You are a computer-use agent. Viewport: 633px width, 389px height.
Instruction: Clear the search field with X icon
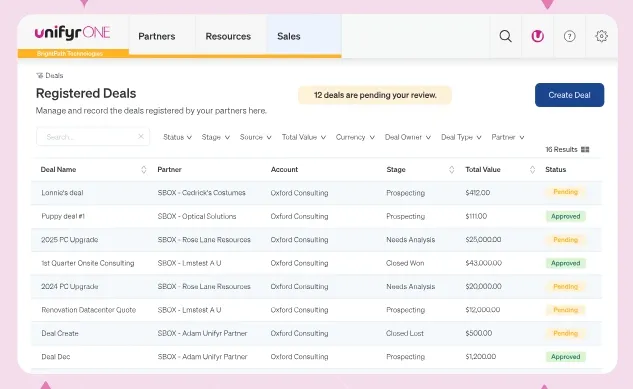(x=141, y=136)
